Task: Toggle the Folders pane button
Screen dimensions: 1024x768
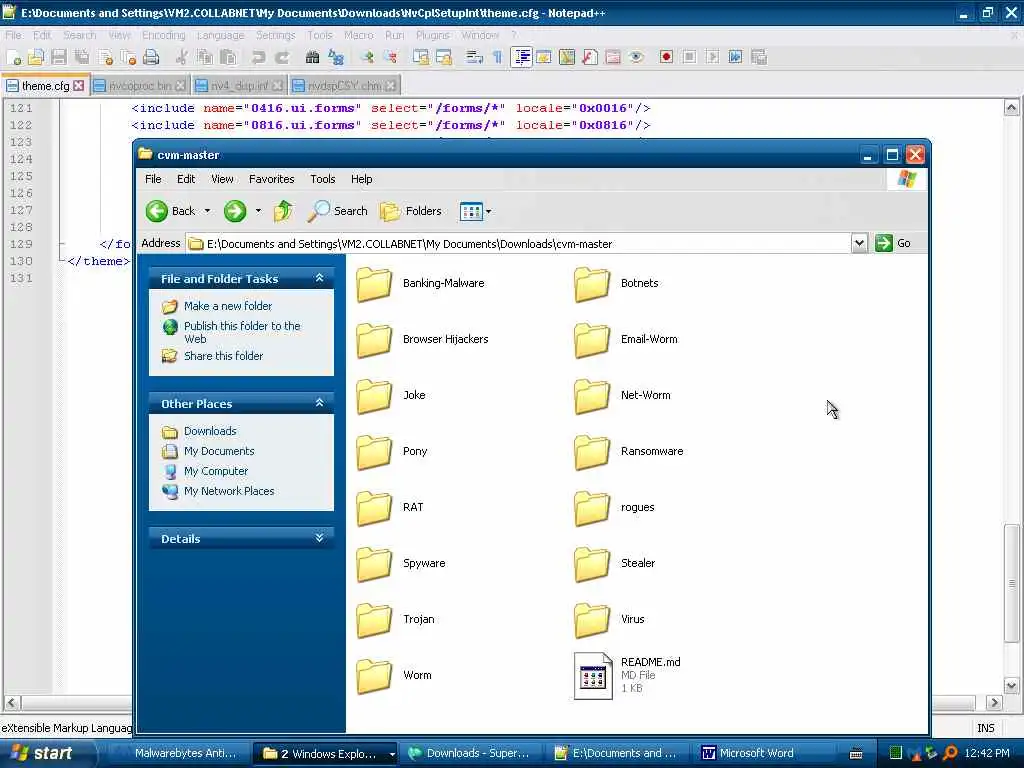Action: [411, 211]
